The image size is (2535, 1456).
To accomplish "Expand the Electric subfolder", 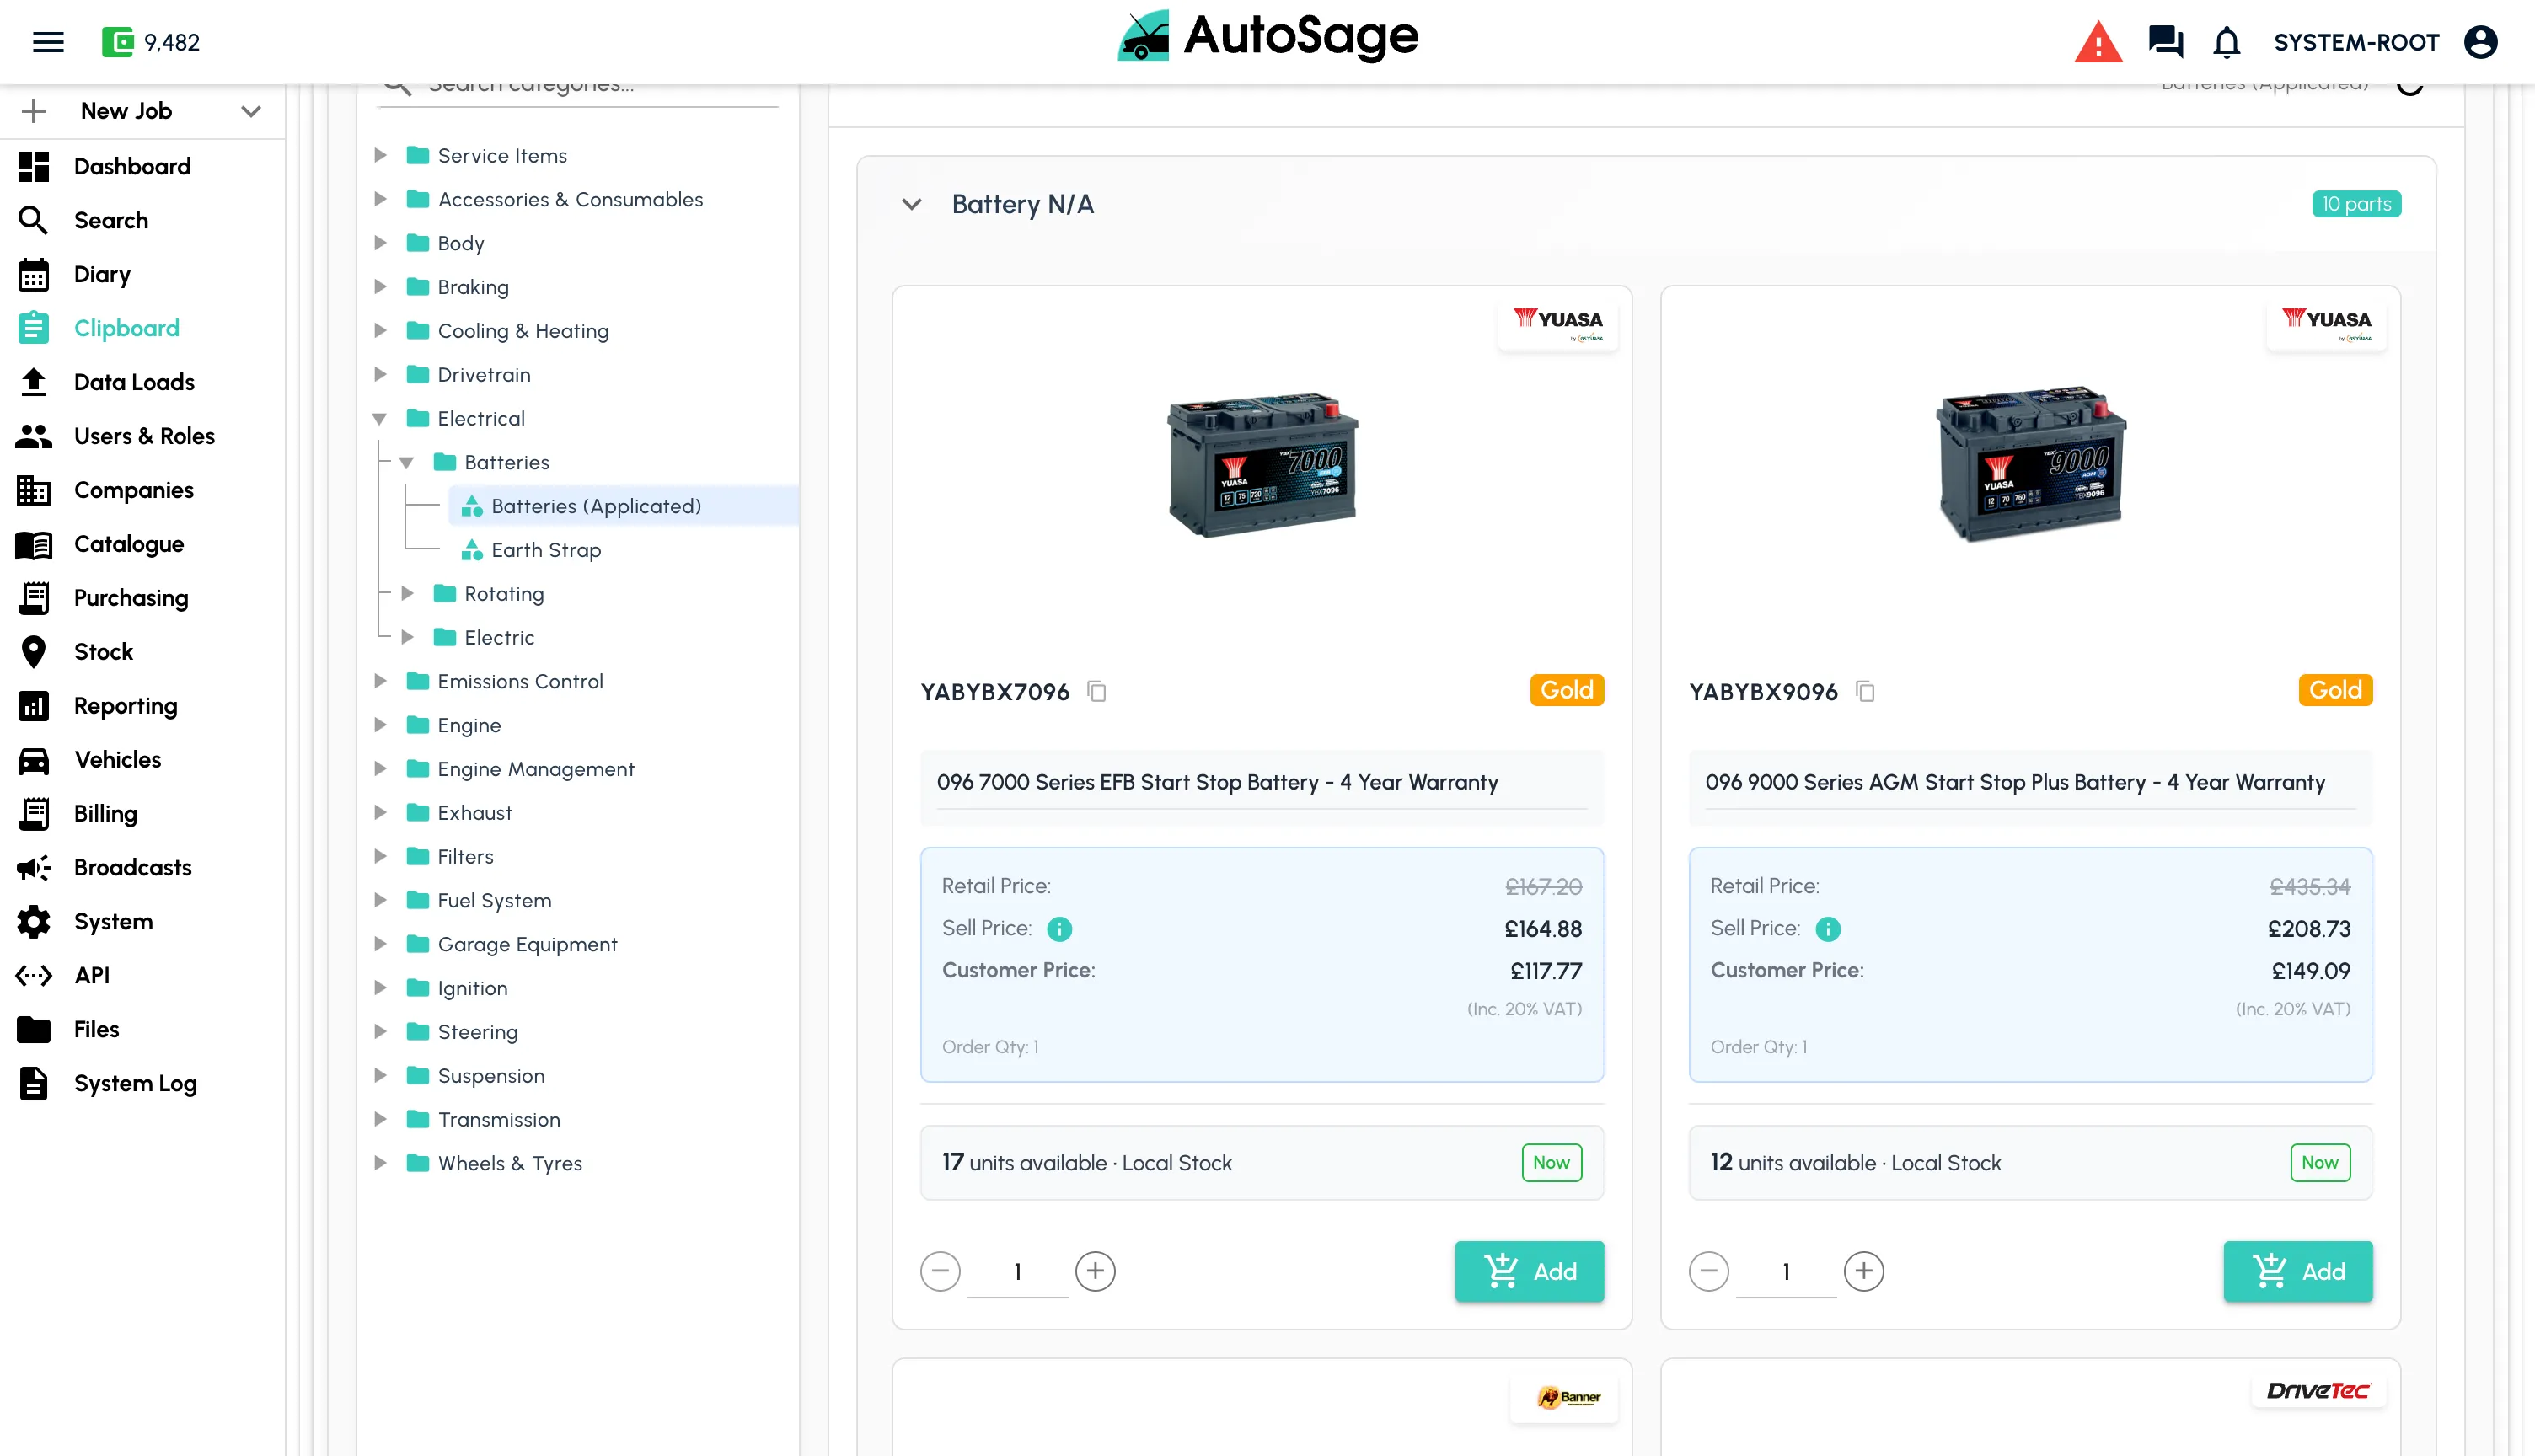I will tap(407, 638).
